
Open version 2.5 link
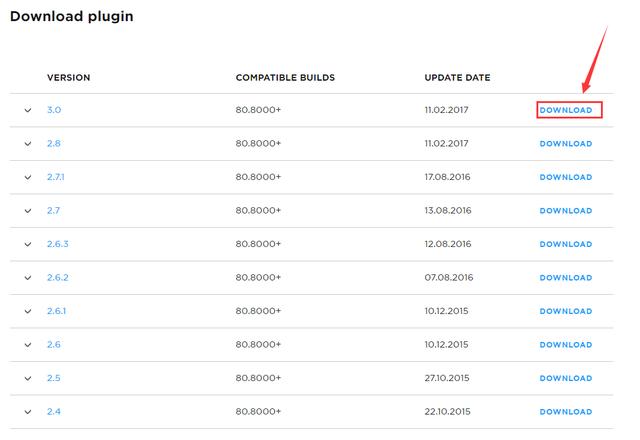53,378
